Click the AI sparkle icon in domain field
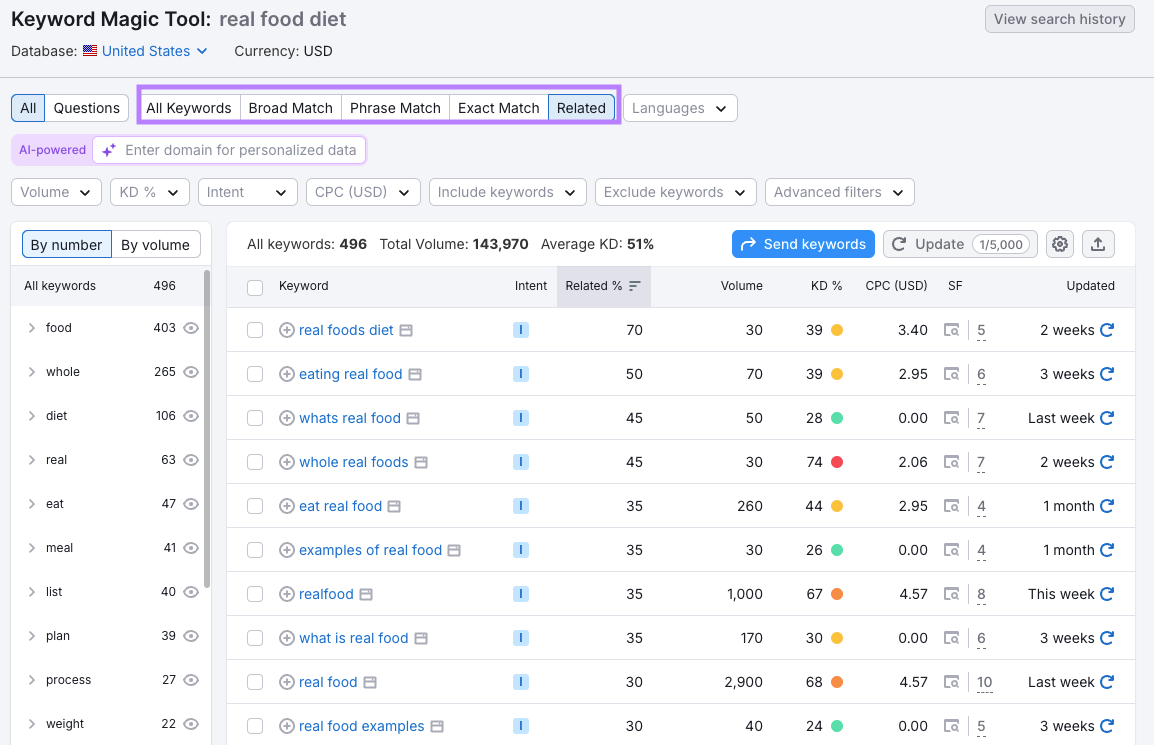Screen dimensions: 1154x745 click(108, 149)
